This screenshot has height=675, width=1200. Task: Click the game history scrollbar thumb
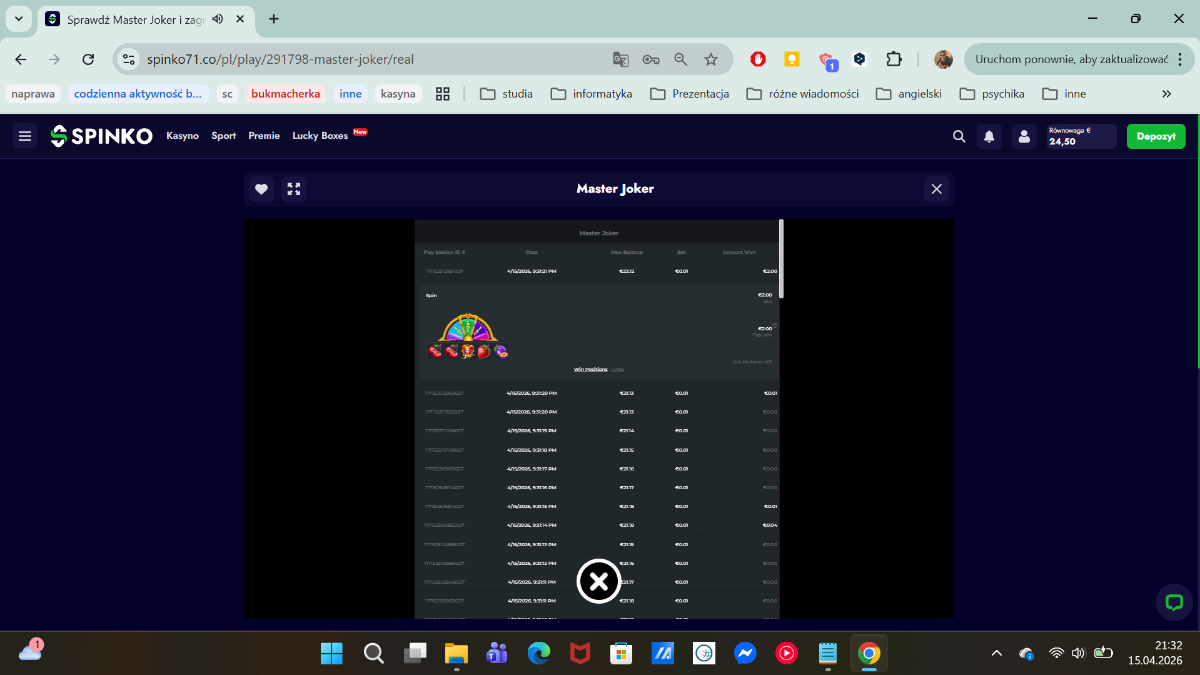pos(781,258)
